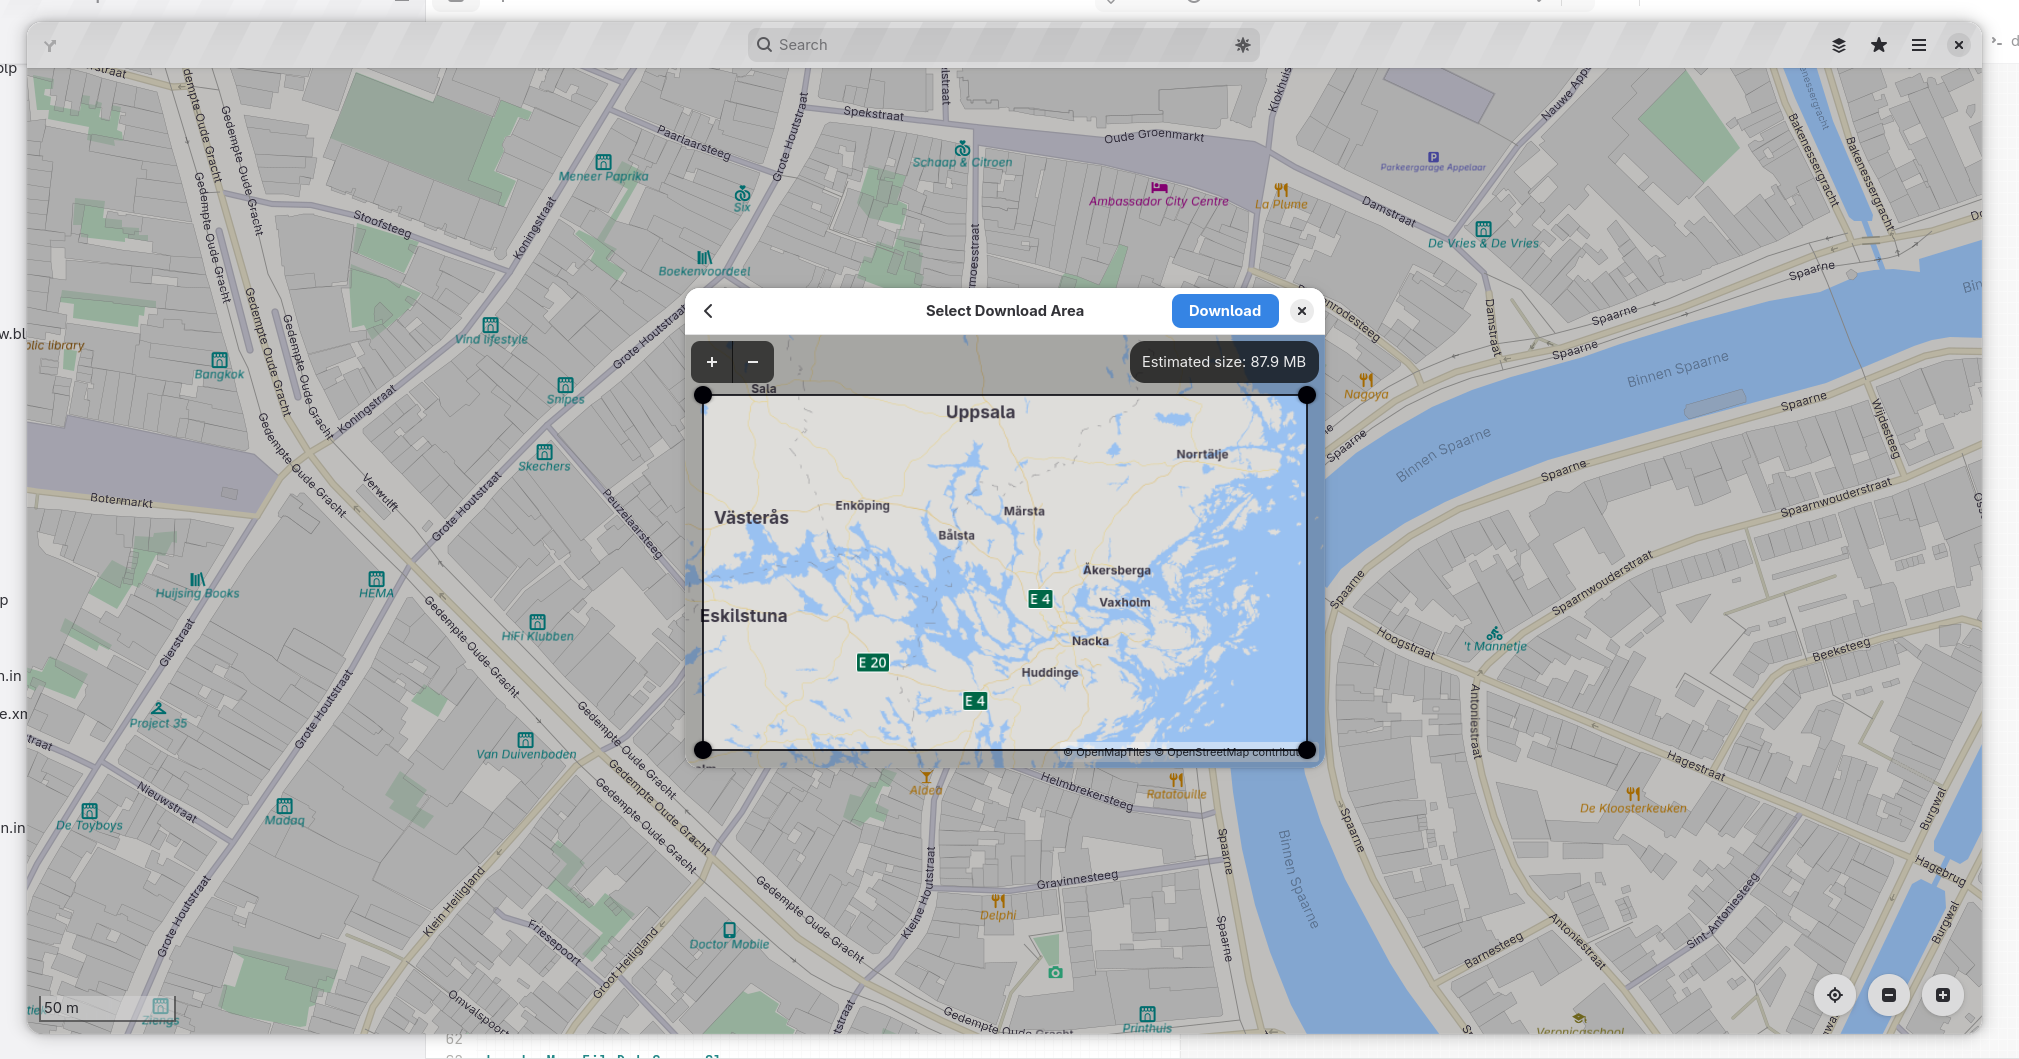Zoom out the main map
The height and width of the screenshot is (1059, 2019).
click(x=1889, y=995)
